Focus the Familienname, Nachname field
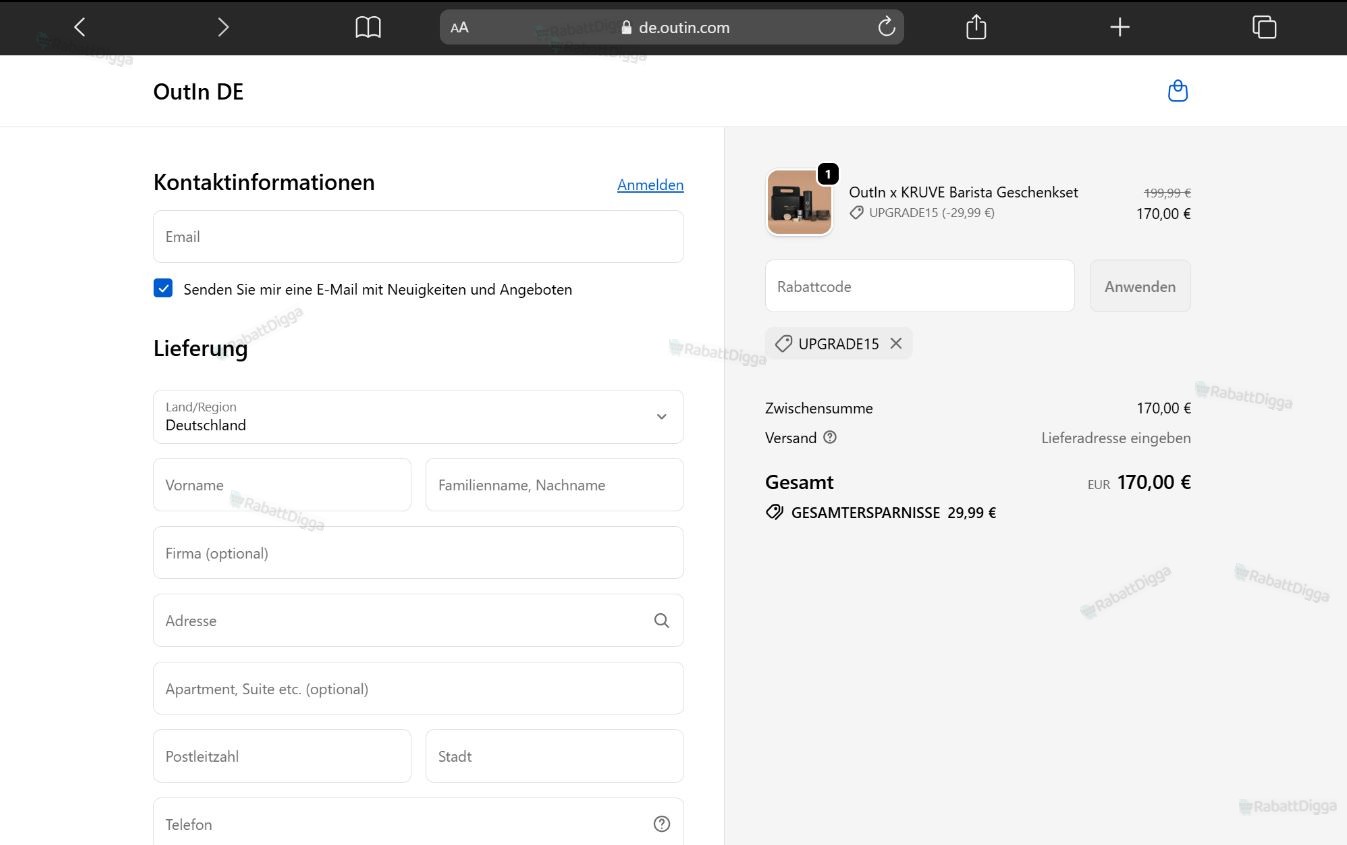The width and height of the screenshot is (1347, 845). (x=554, y=485)
